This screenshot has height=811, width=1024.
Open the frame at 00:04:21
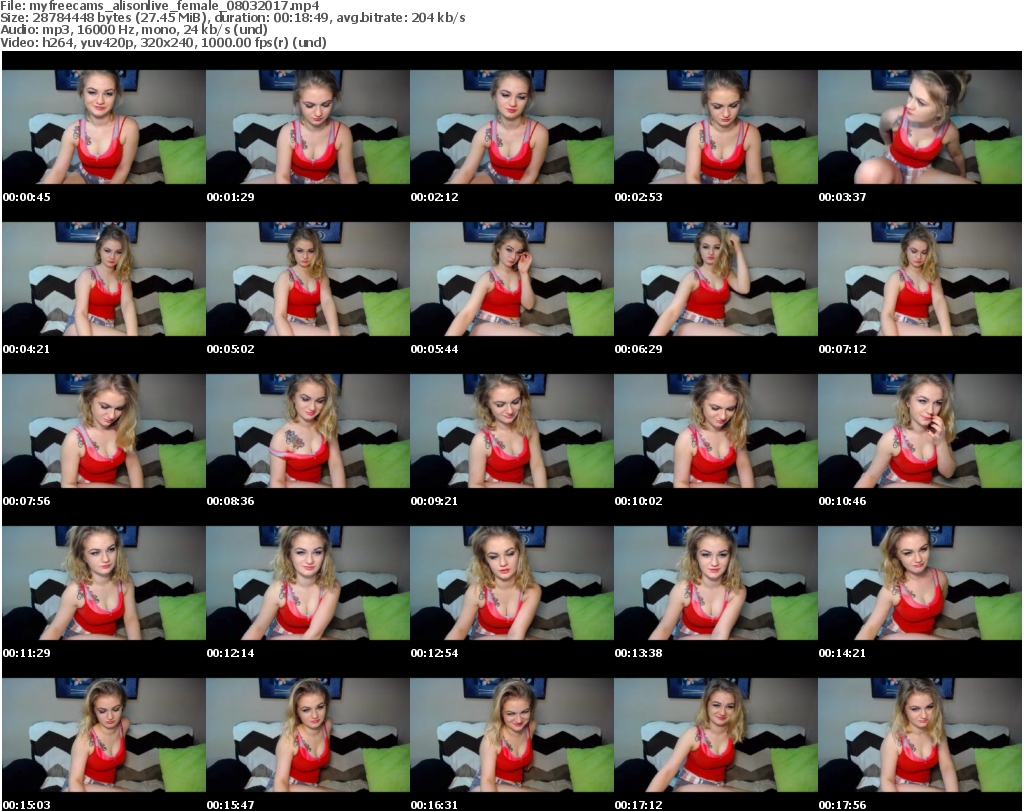tap(104, 279)
